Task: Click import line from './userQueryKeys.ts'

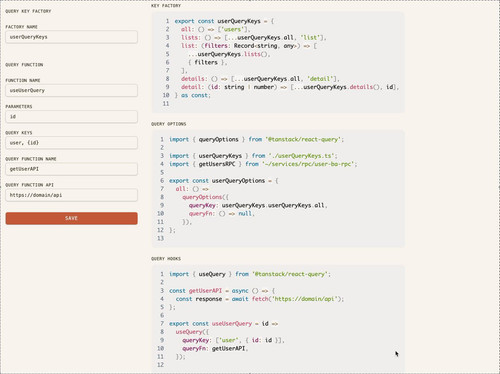Action: tap(253, 156)
